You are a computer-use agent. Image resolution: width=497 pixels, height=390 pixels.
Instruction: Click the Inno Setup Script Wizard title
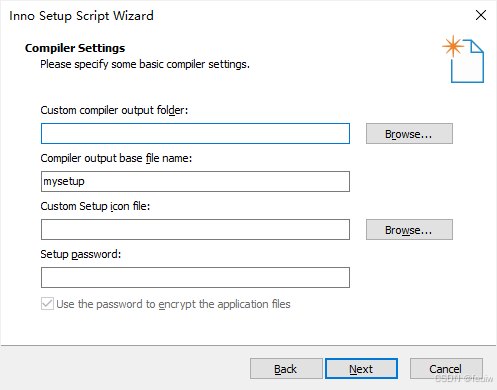tap(81, 16)
